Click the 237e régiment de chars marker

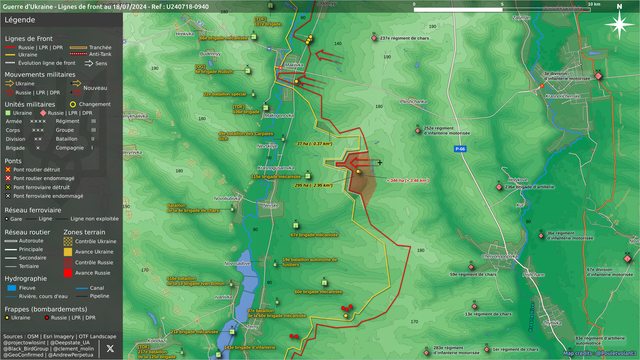coord(374,38)
